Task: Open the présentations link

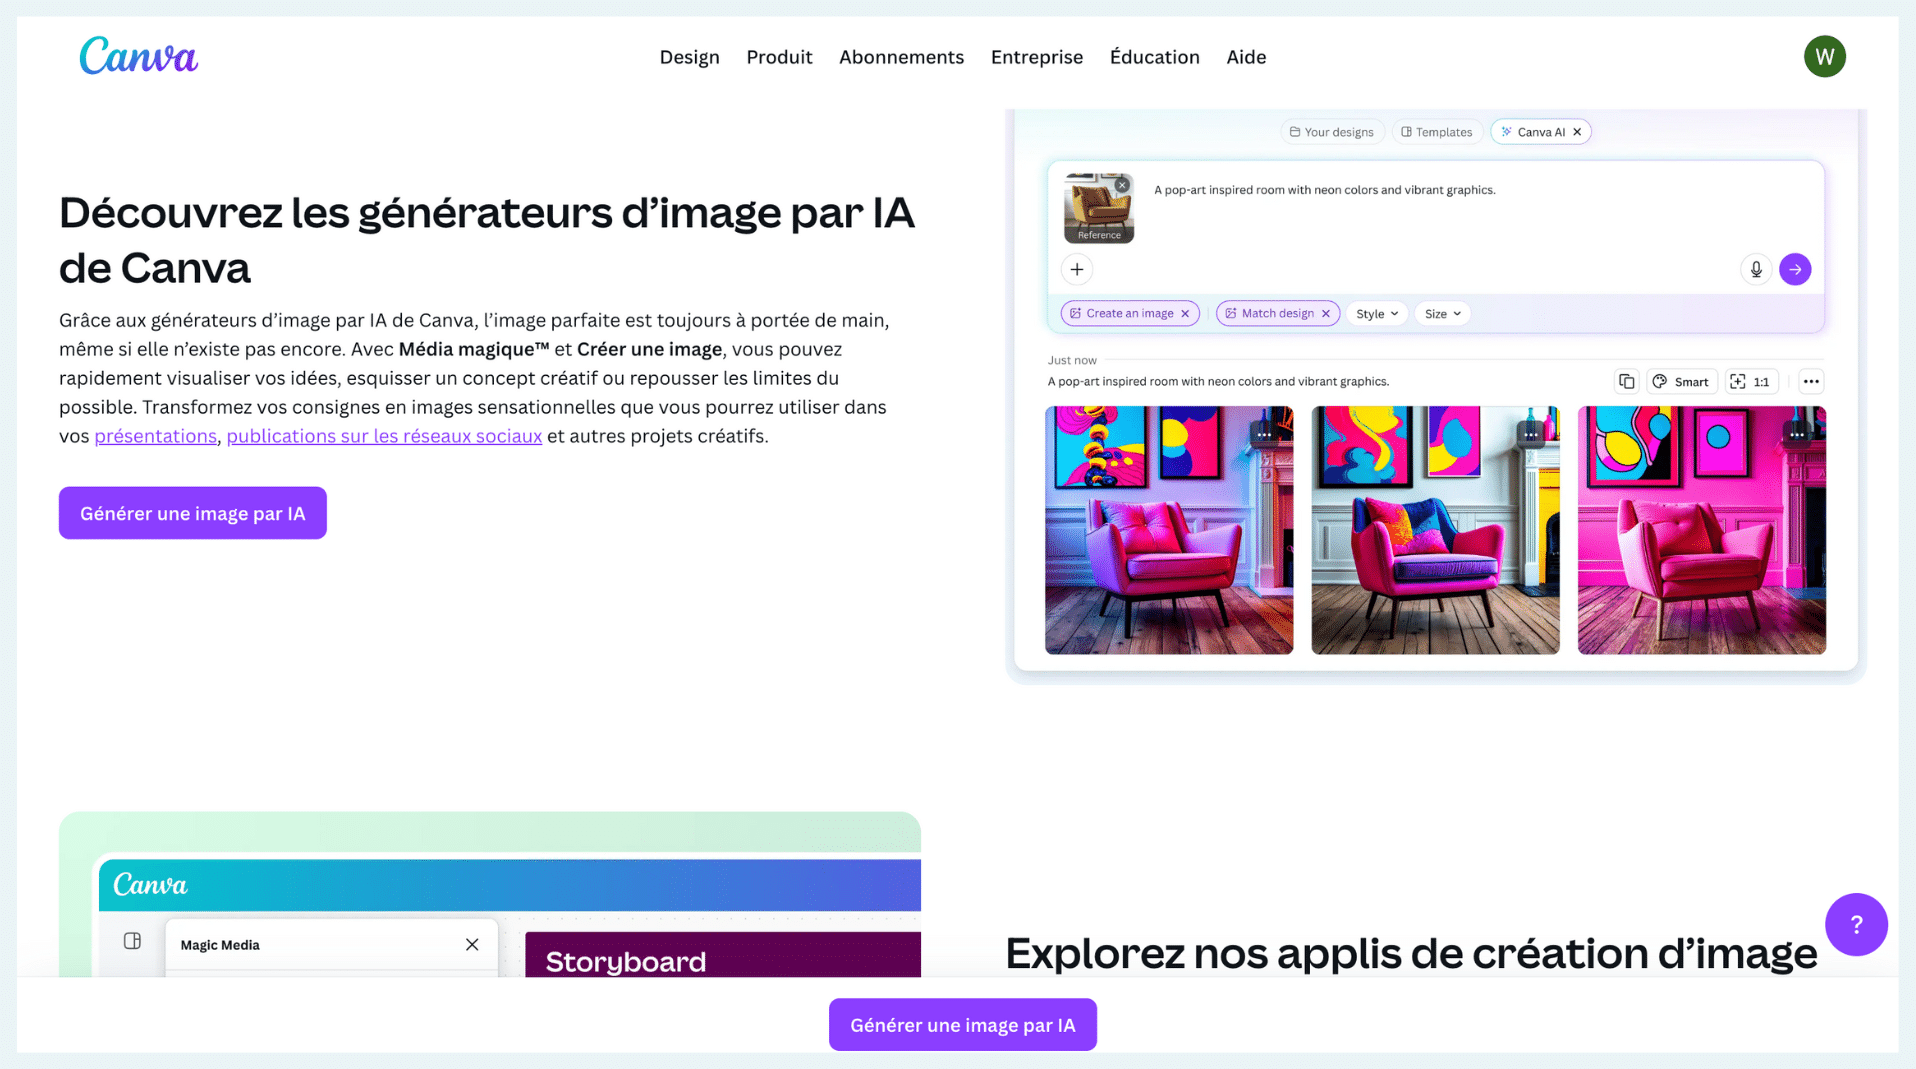Action: (155, 436)
